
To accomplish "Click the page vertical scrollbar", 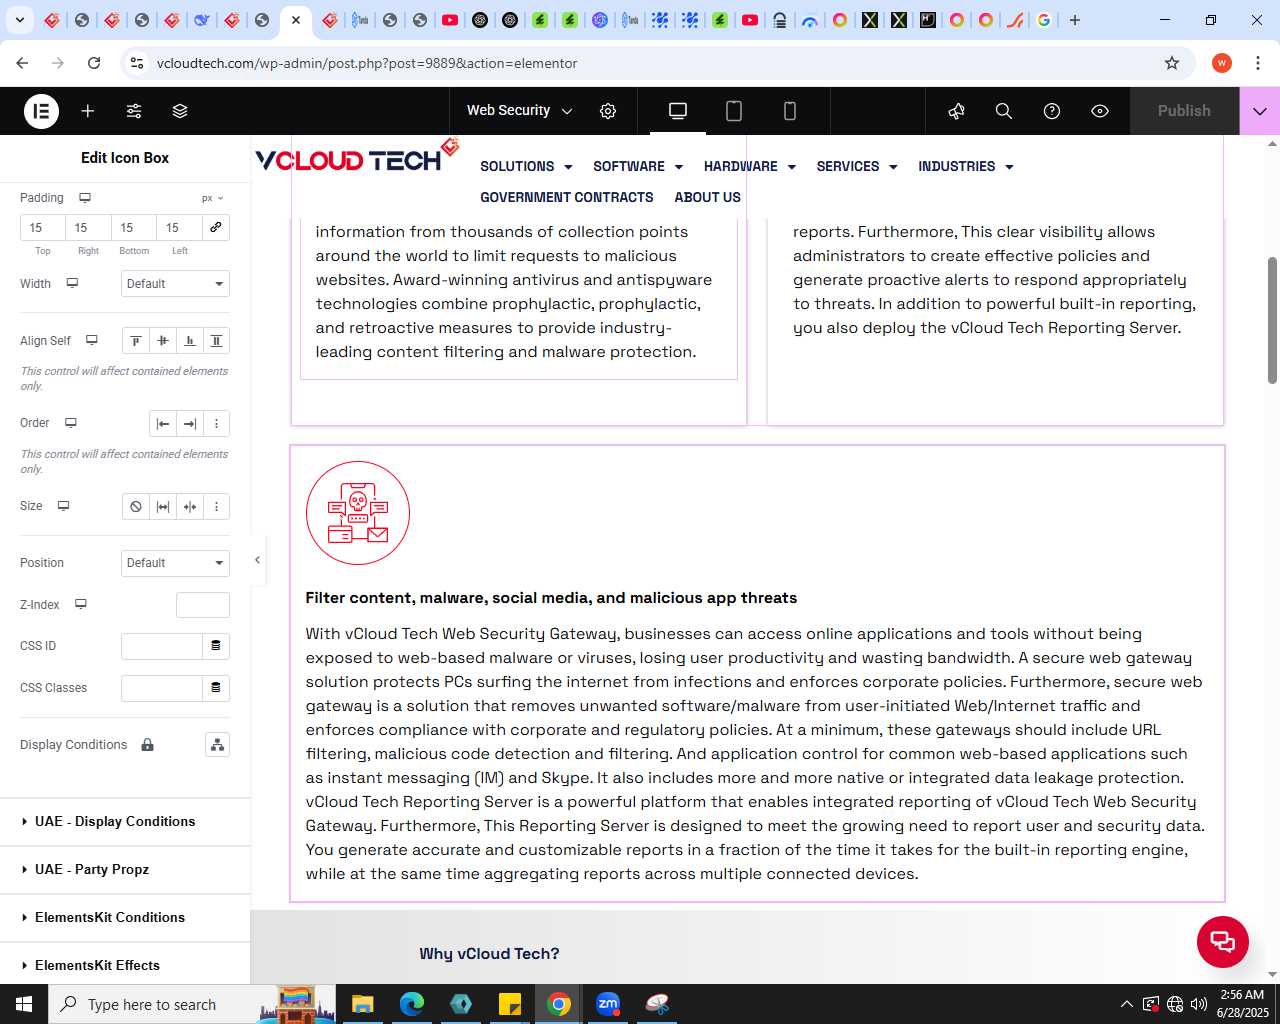I will [x=1272, y=320].
